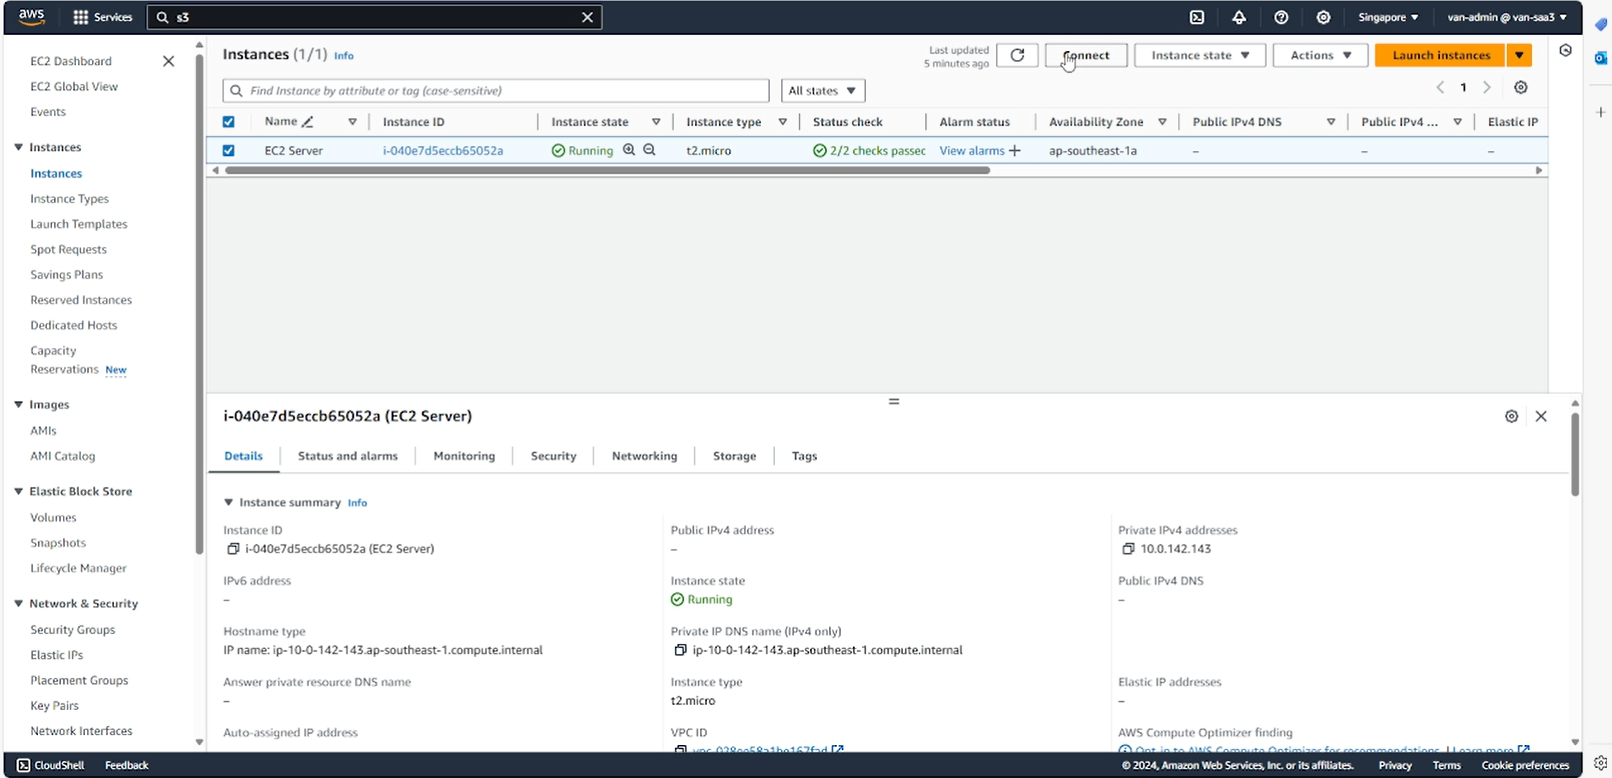Open Feedback in the footer
The width and height of the screenshot is (1612, 778).
click(x=126, y=765)
